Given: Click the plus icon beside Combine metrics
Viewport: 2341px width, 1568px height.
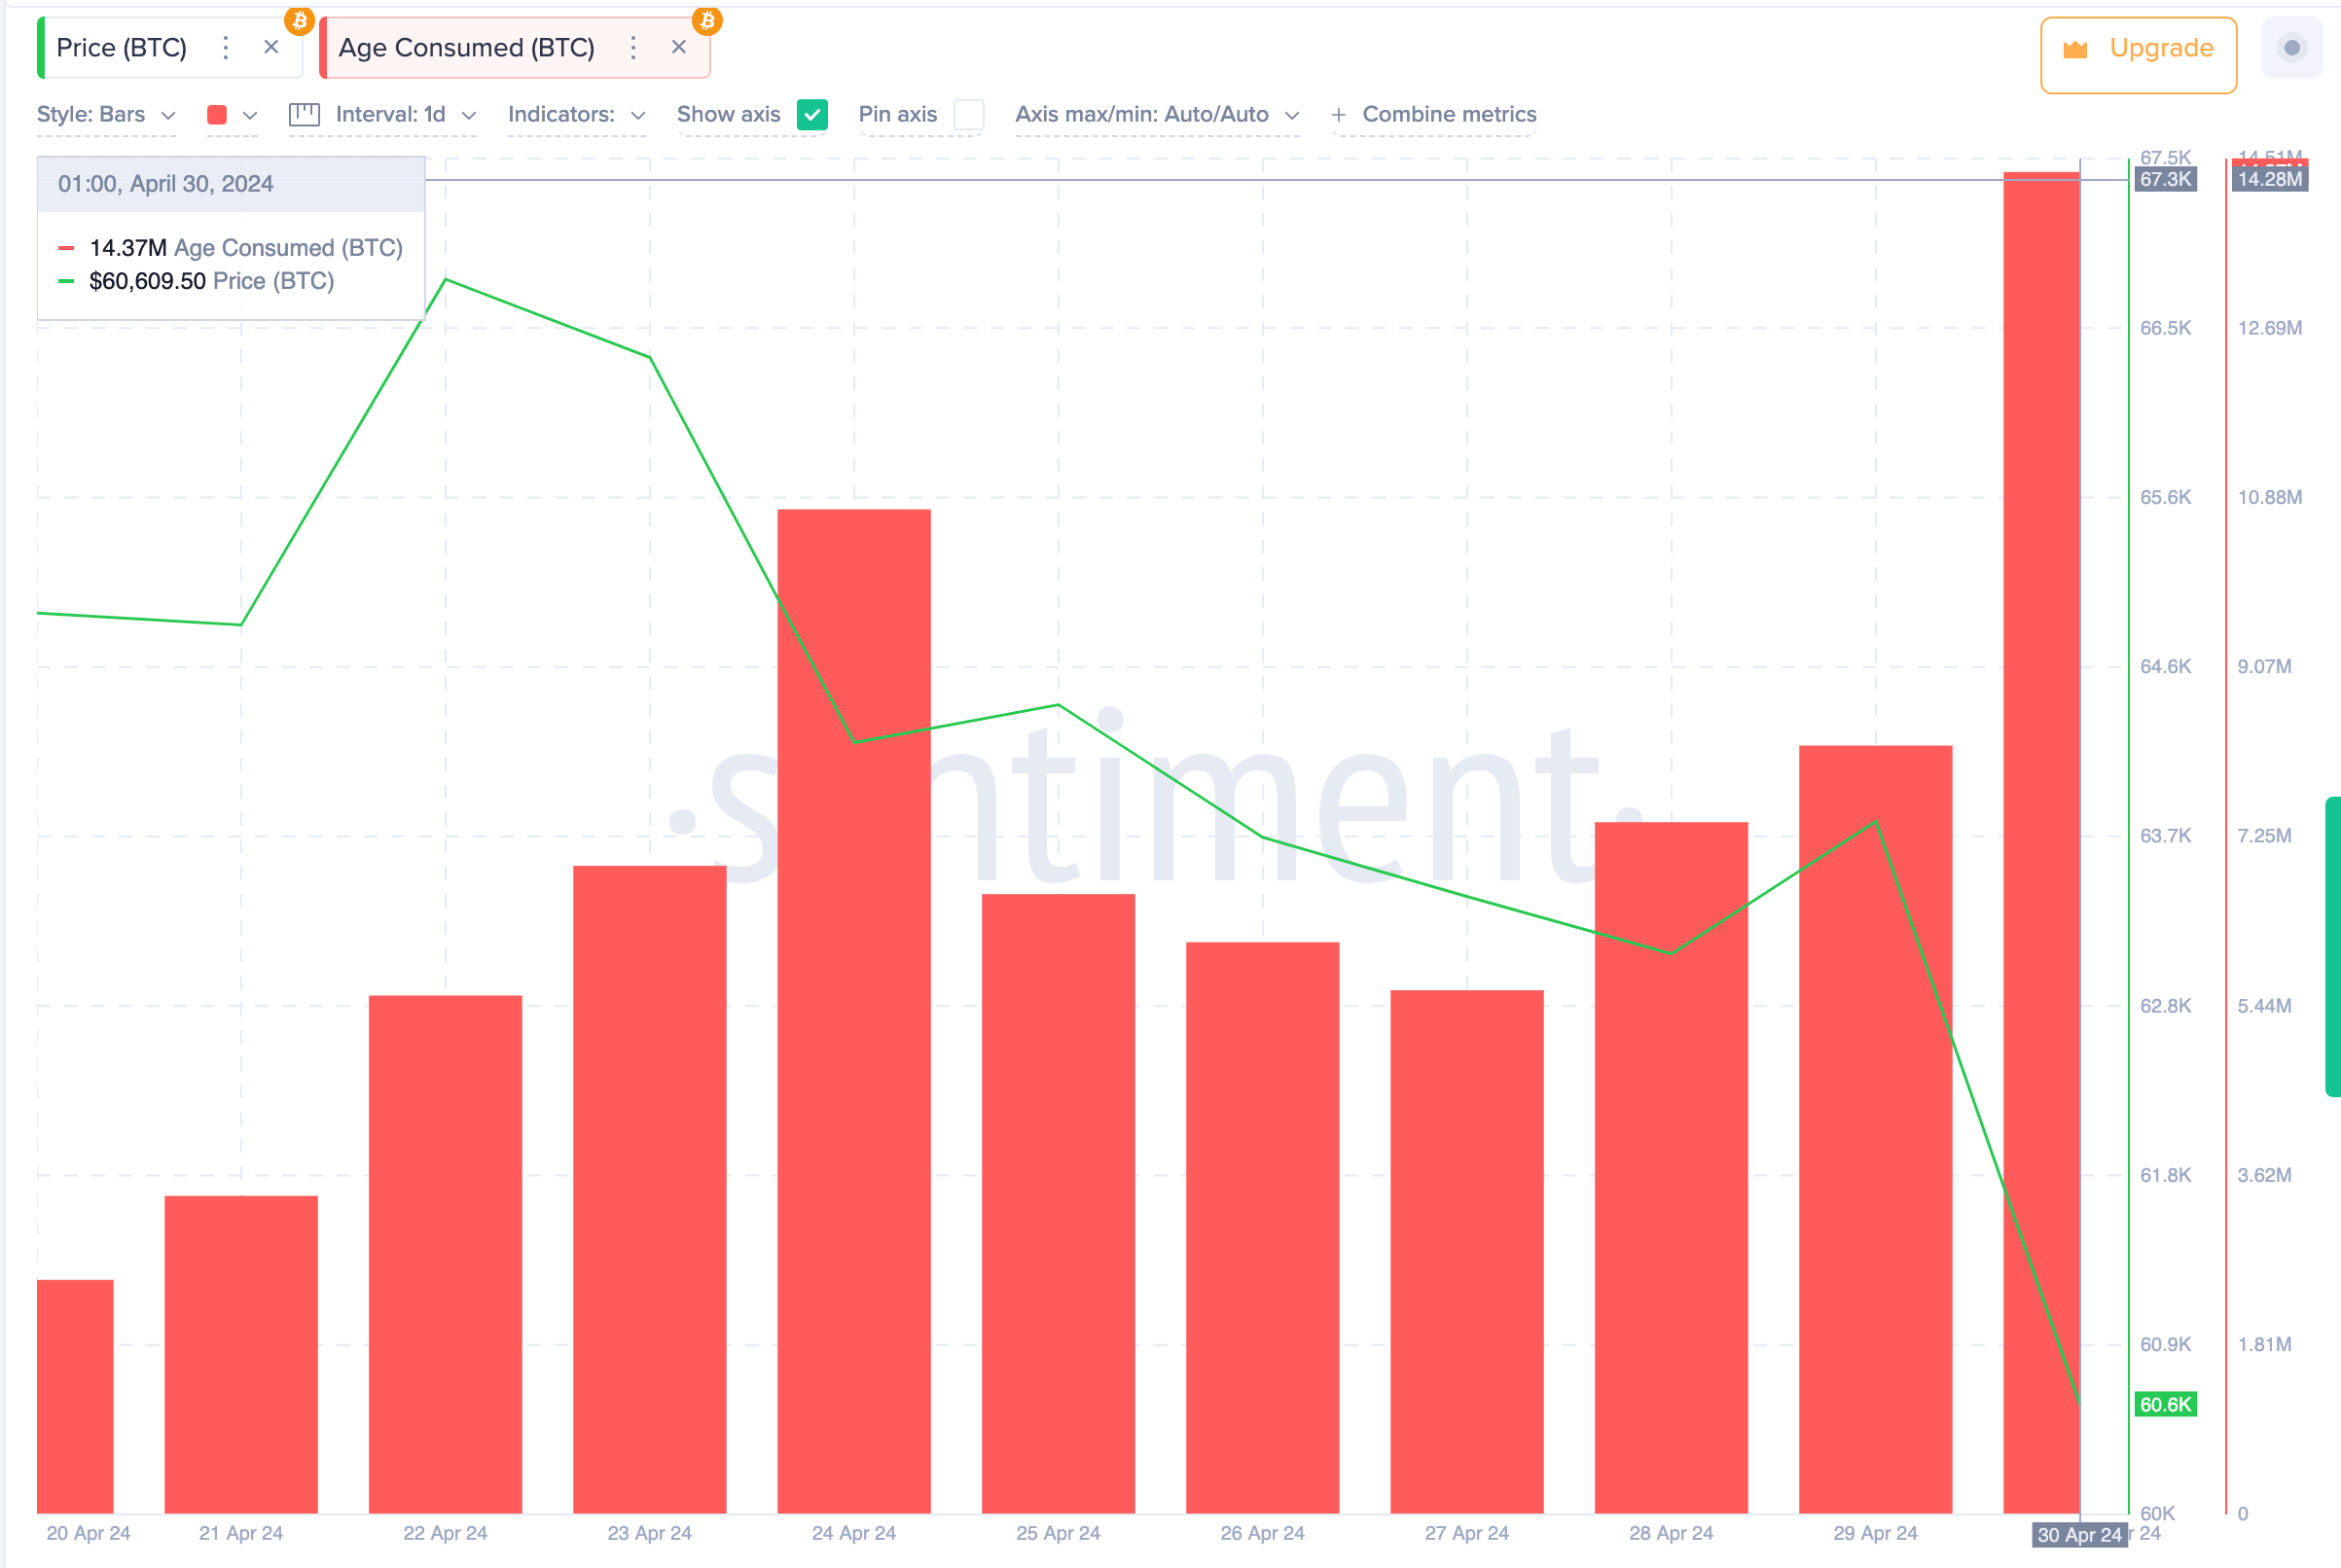Looking at the screenshot, I should point(1339,115).
